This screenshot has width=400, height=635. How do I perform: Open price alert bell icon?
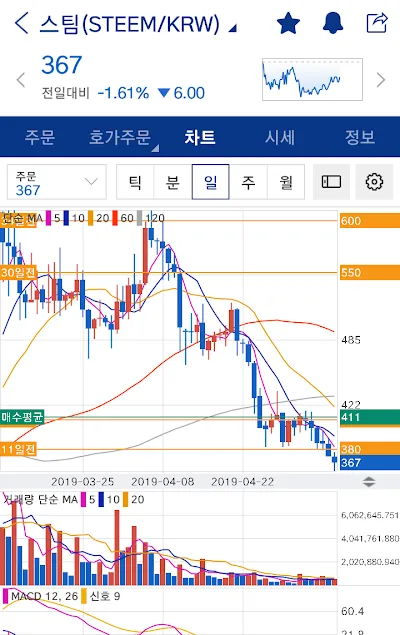333,23
